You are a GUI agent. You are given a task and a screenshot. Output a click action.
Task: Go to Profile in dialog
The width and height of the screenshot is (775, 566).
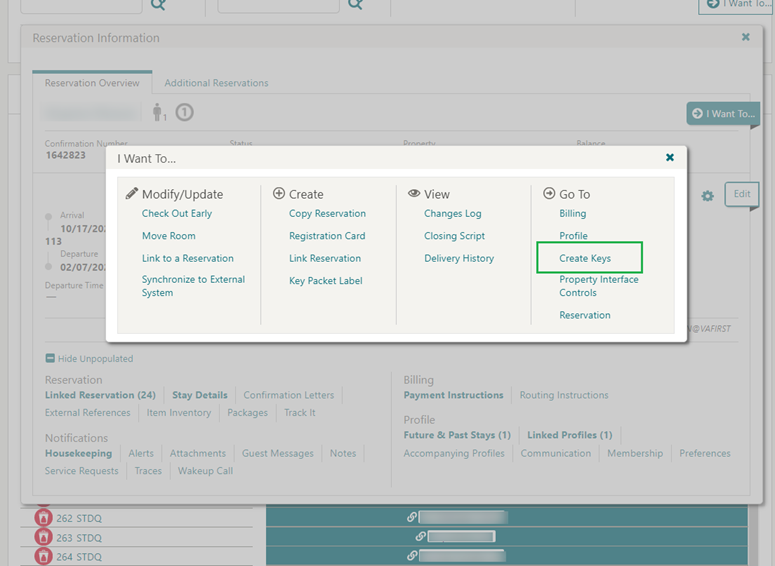[x=573, y=236]
